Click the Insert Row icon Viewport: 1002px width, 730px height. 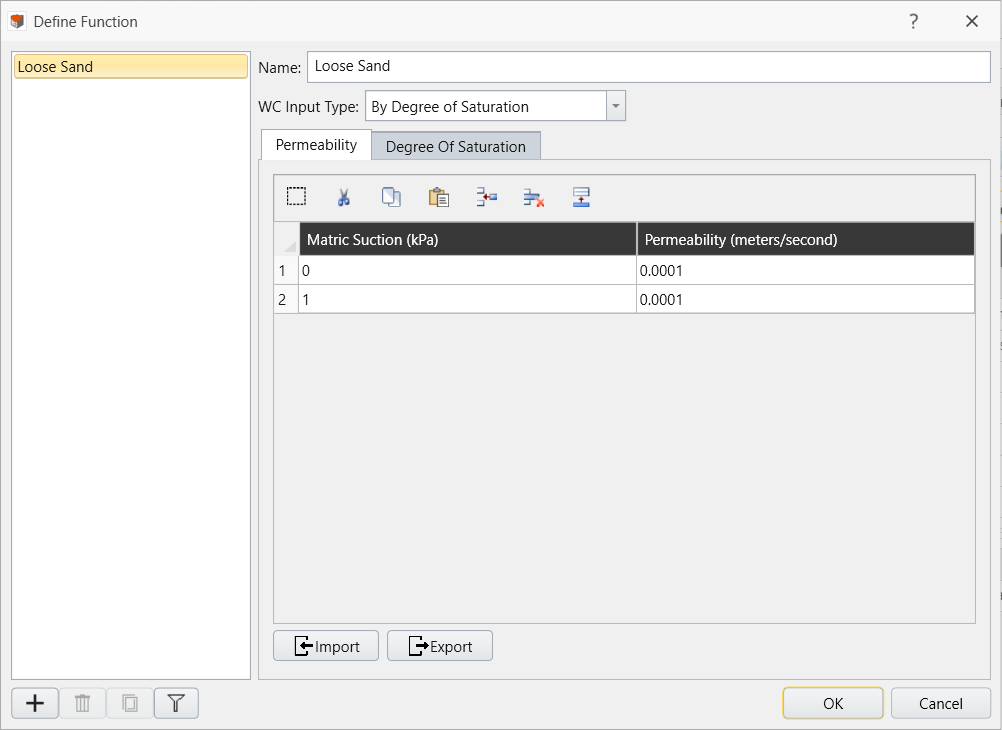click(486, 197)
